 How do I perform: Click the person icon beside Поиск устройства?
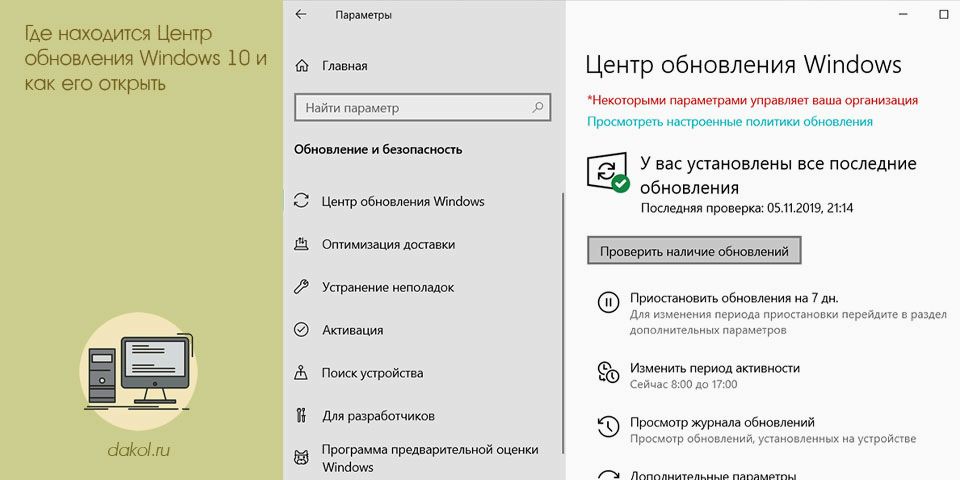(301, 372)
